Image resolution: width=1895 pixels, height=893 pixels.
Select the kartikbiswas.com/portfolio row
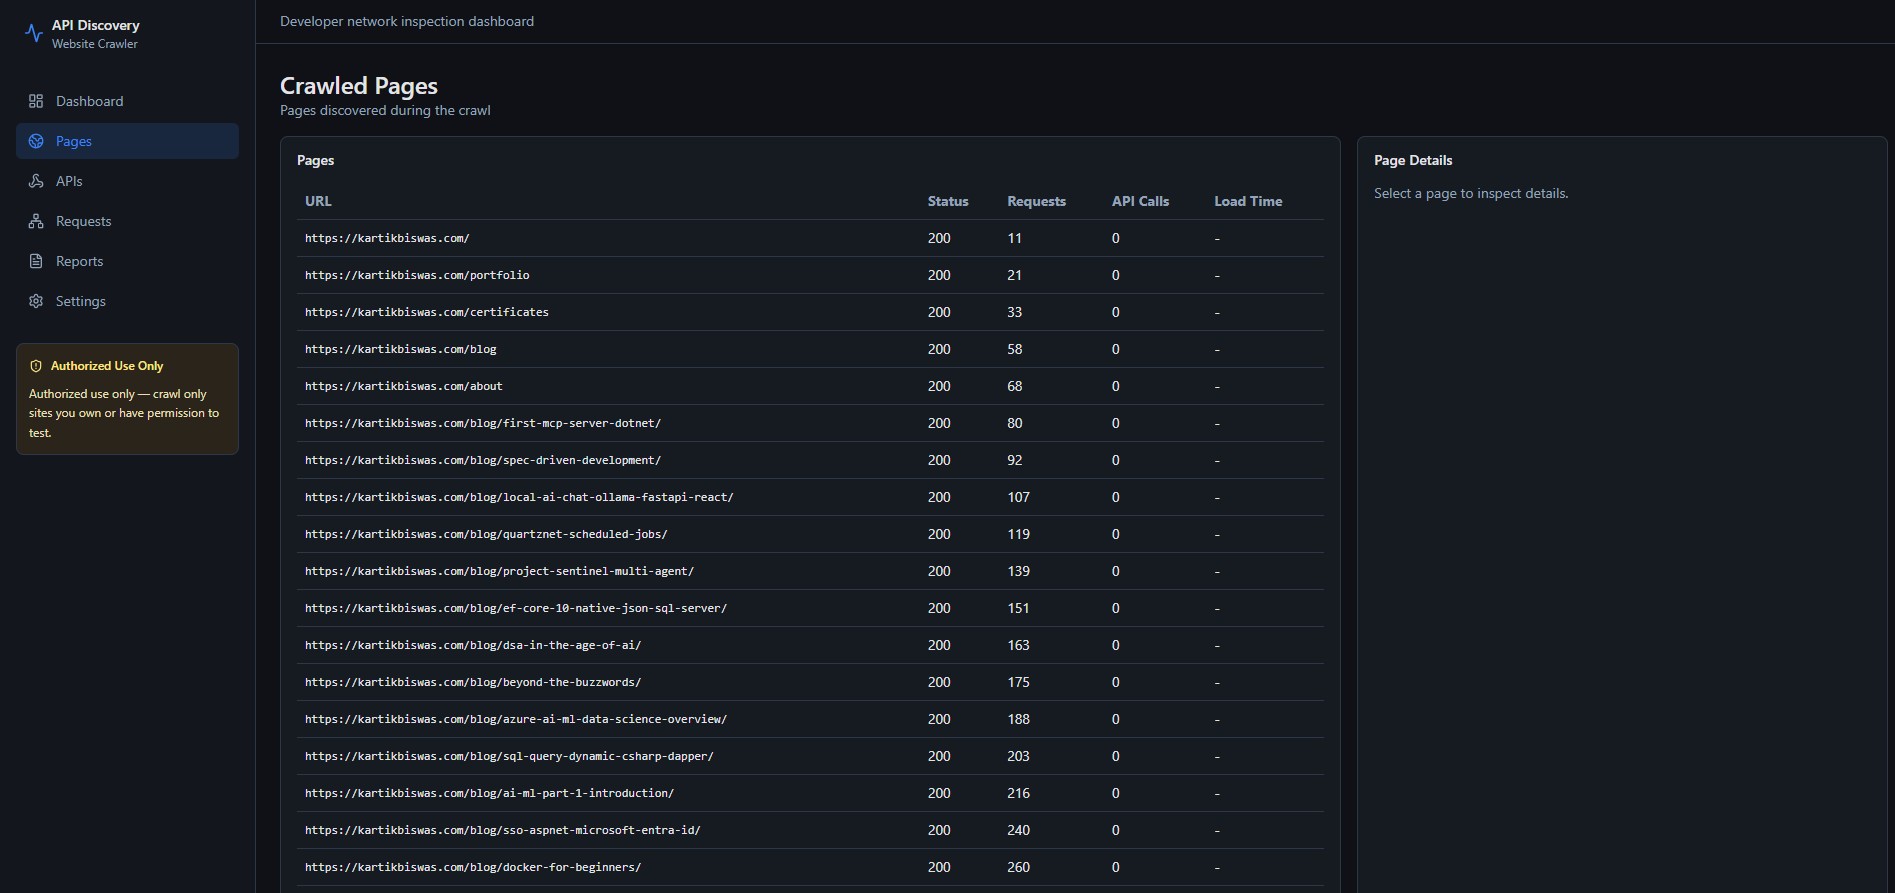810,275
